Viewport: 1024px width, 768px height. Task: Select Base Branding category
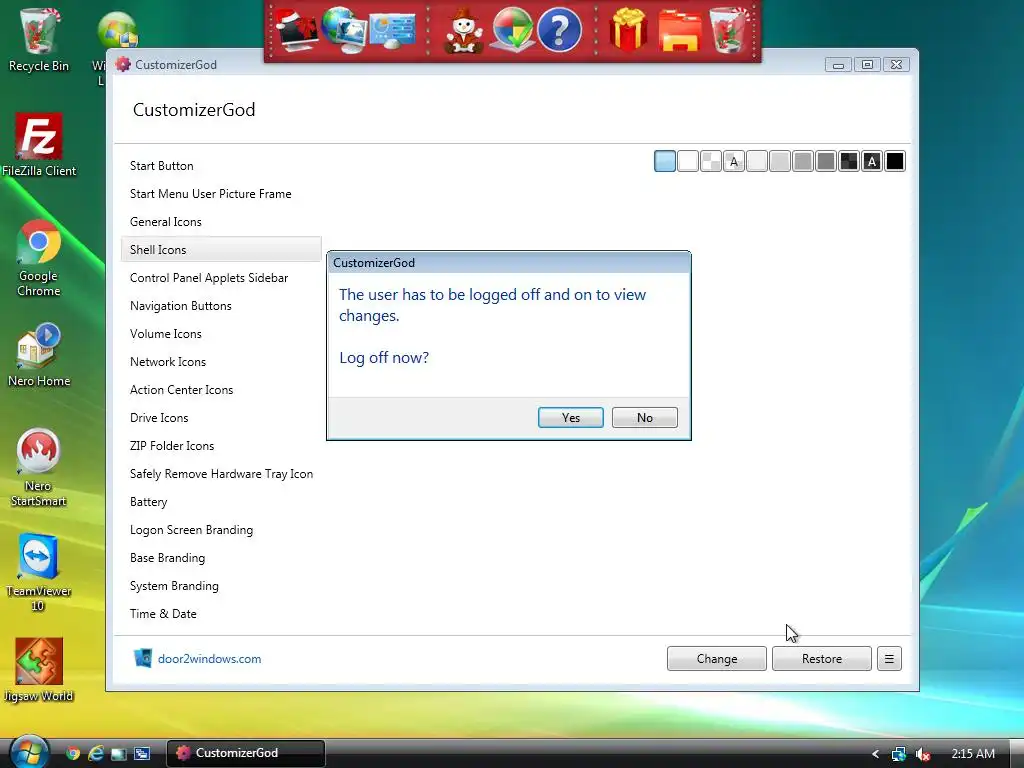[221, 558]
